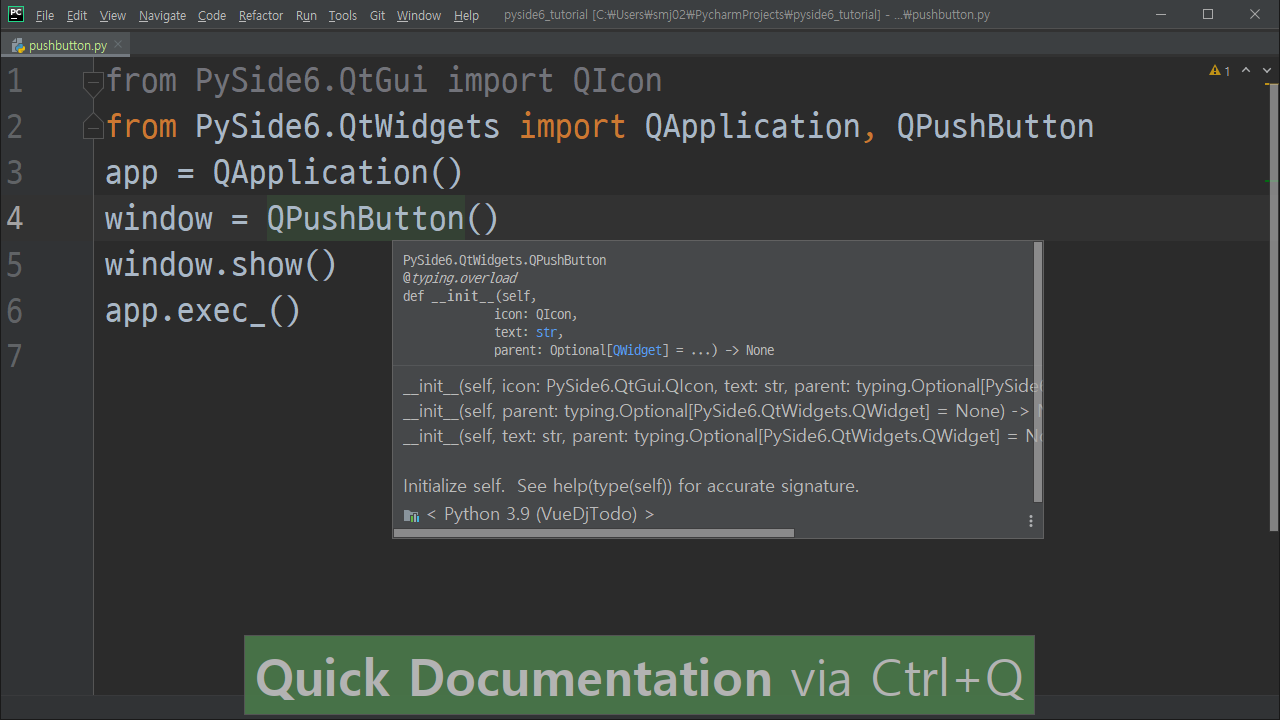The image size is (1280, 720).
Task: Open the documentation popup options menu
Action: [1031, 521]
